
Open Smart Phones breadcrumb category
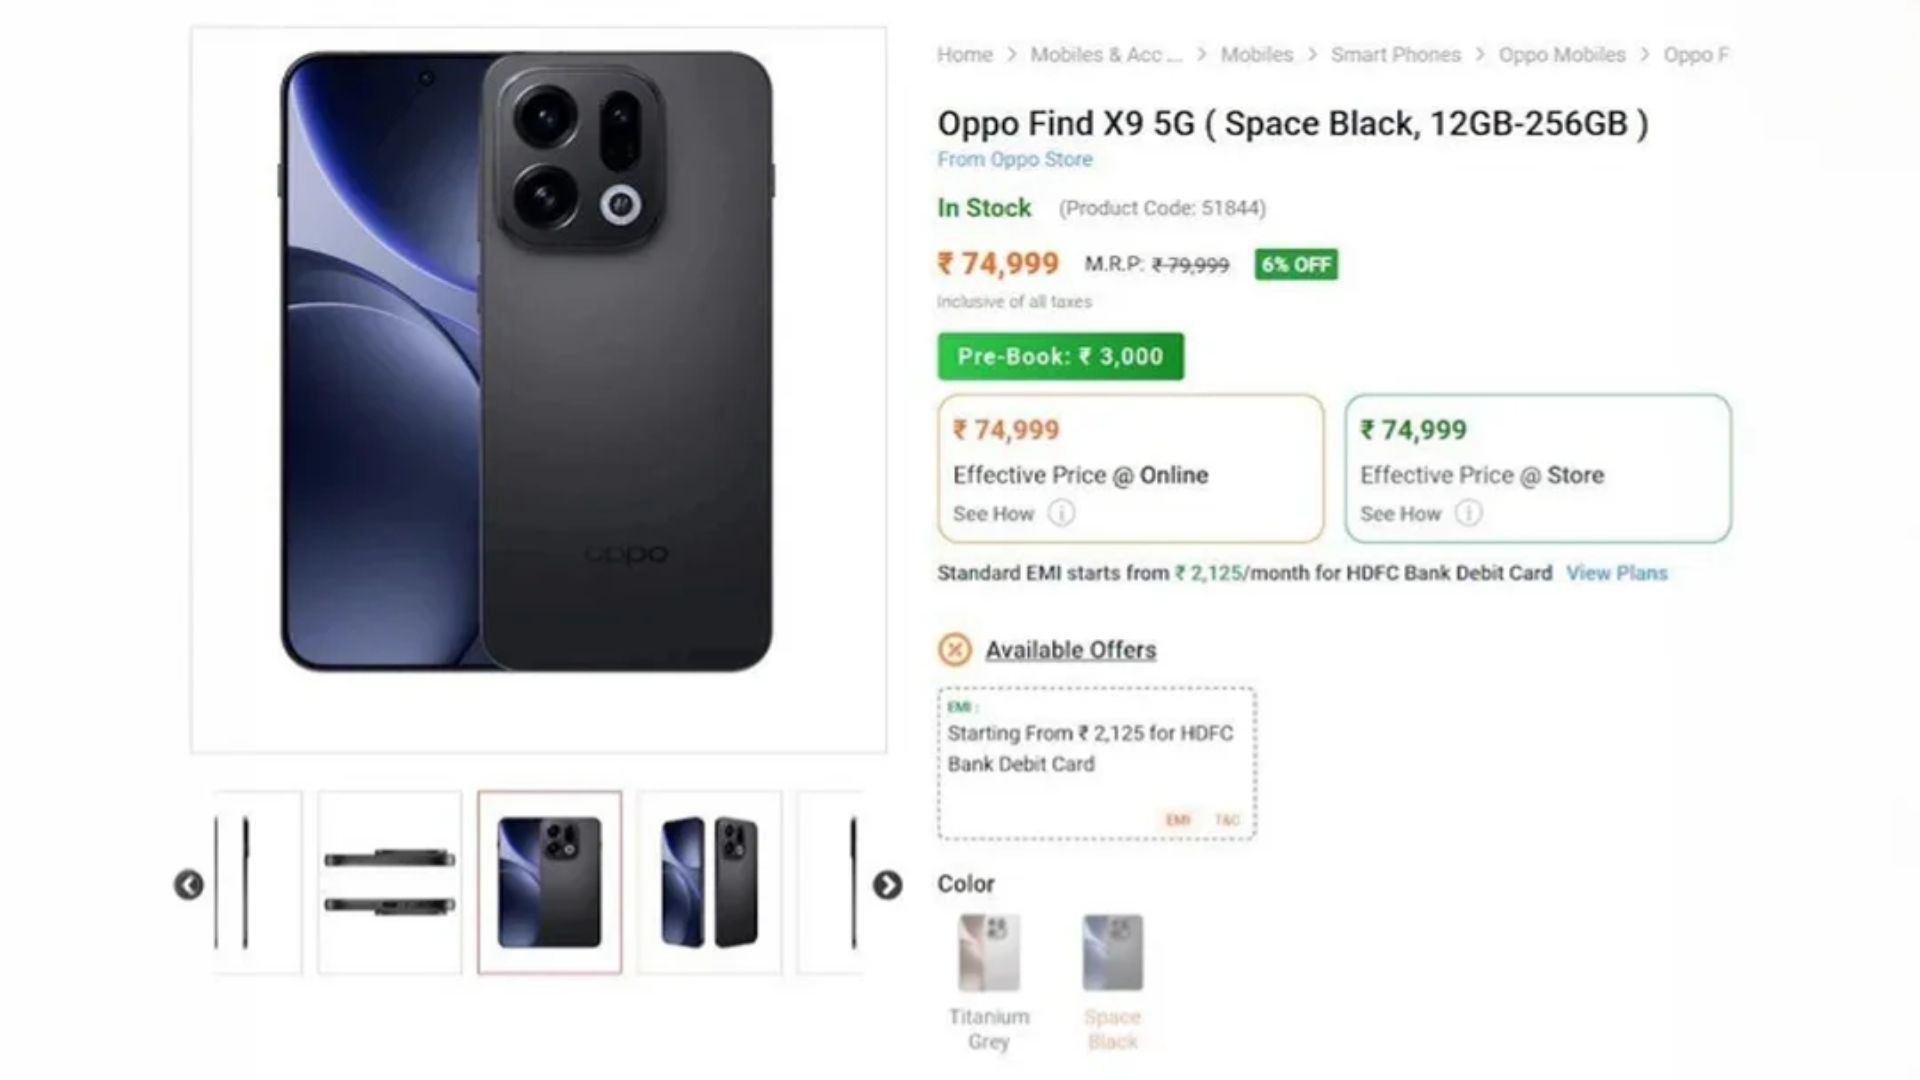click(1394, 55)
